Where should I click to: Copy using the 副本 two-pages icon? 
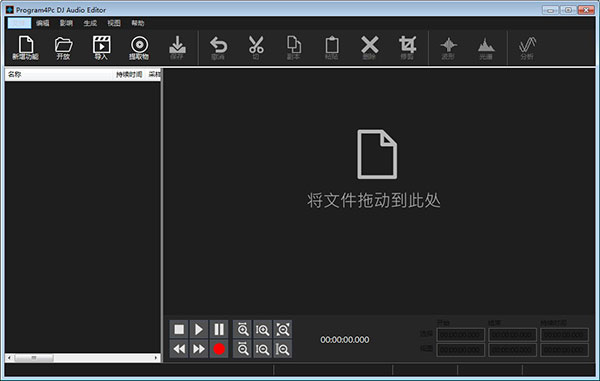point(293,48)
